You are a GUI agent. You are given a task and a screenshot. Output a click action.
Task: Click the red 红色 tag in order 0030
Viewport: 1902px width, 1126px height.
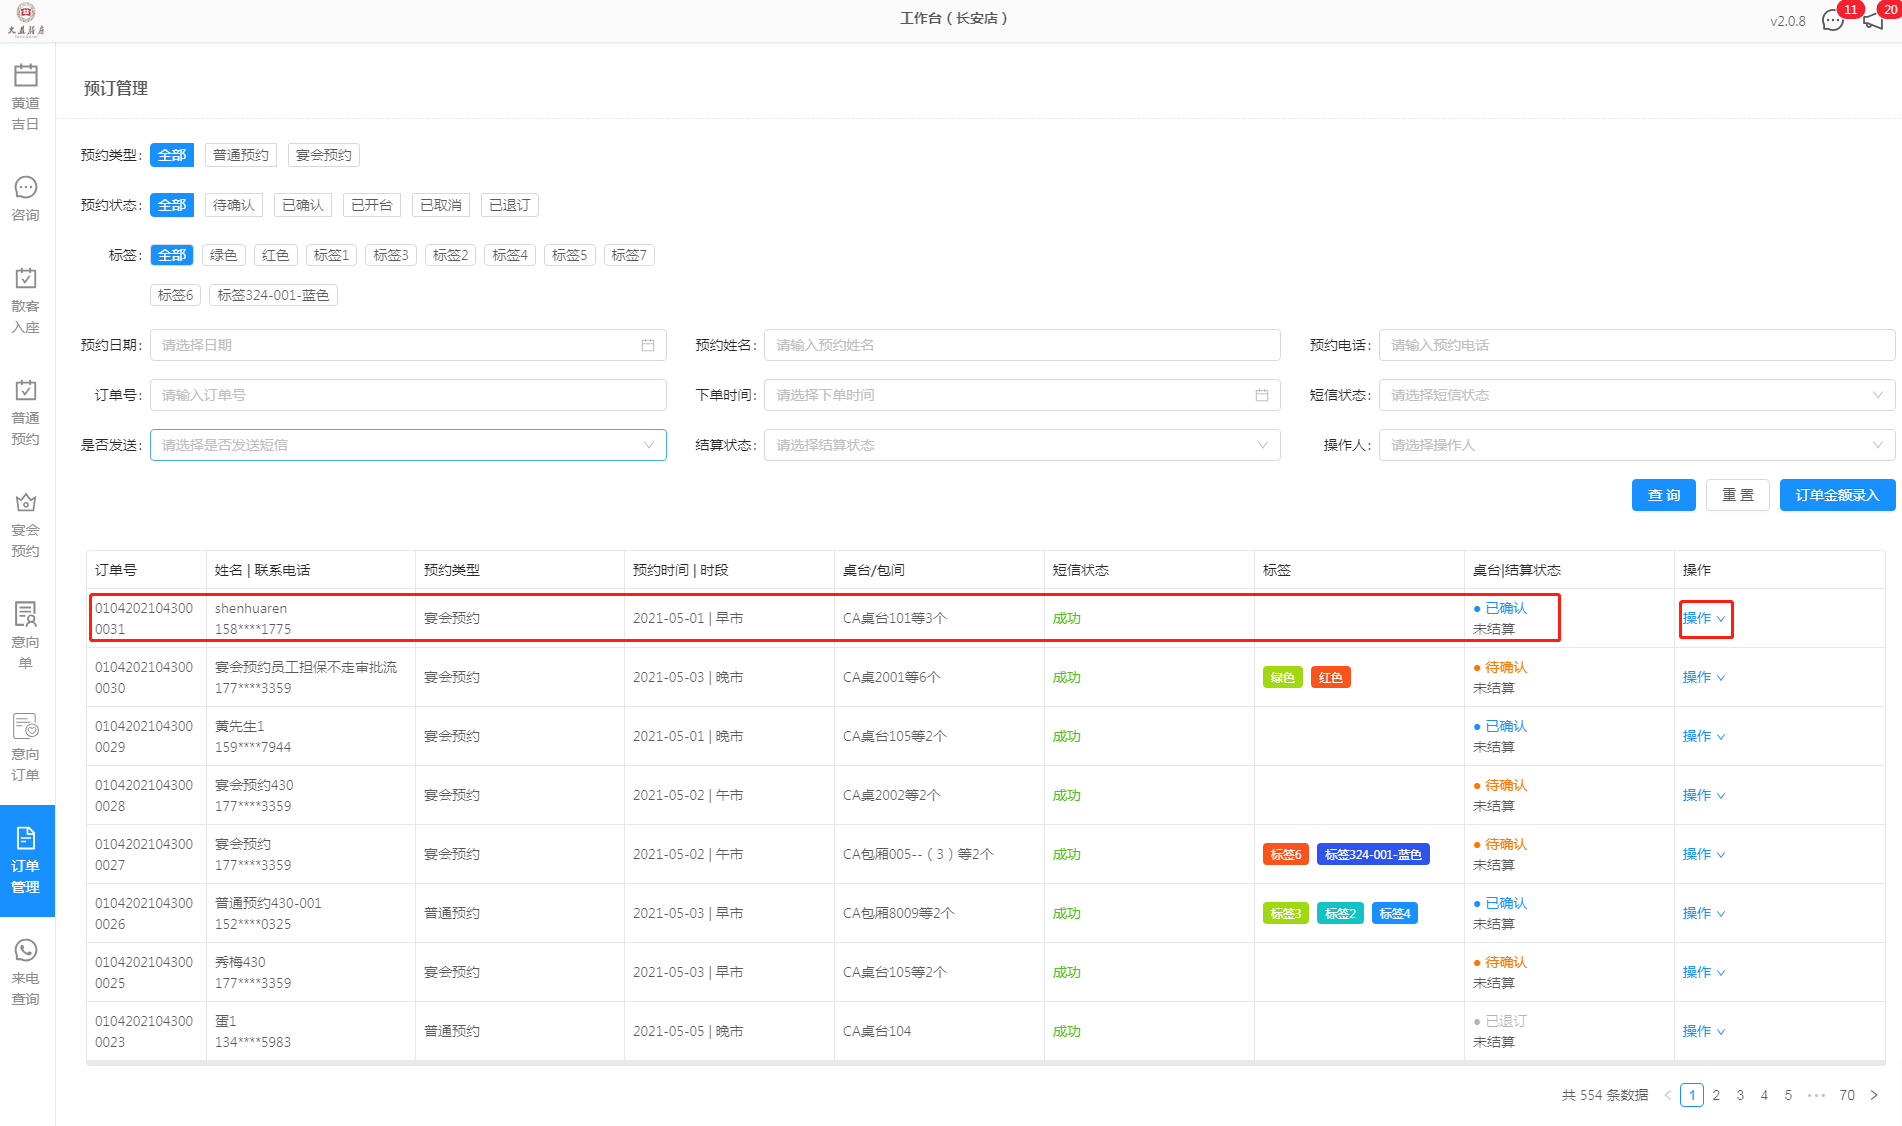[x=1331, y=677]
